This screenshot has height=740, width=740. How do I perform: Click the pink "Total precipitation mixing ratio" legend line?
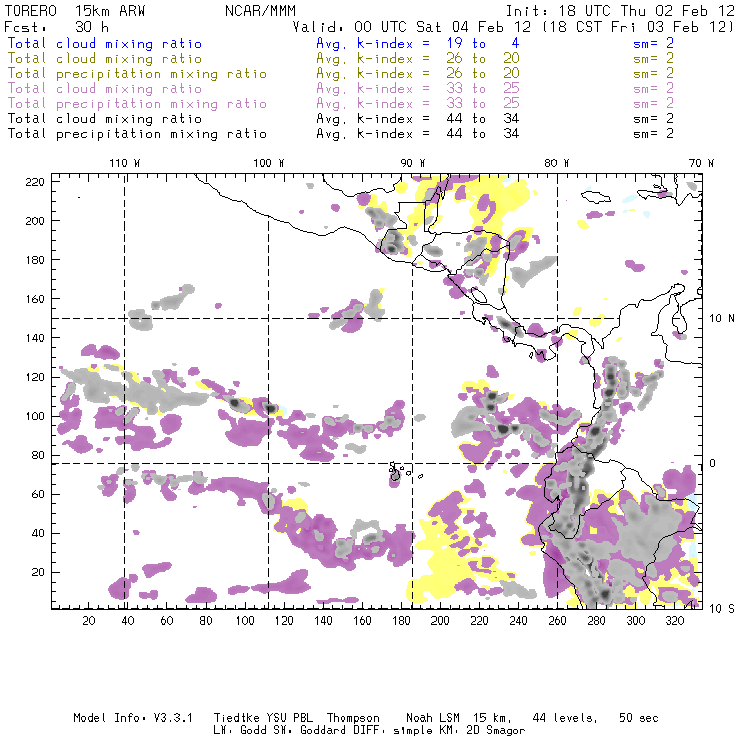pyautogui.click(x=137, y=104)
